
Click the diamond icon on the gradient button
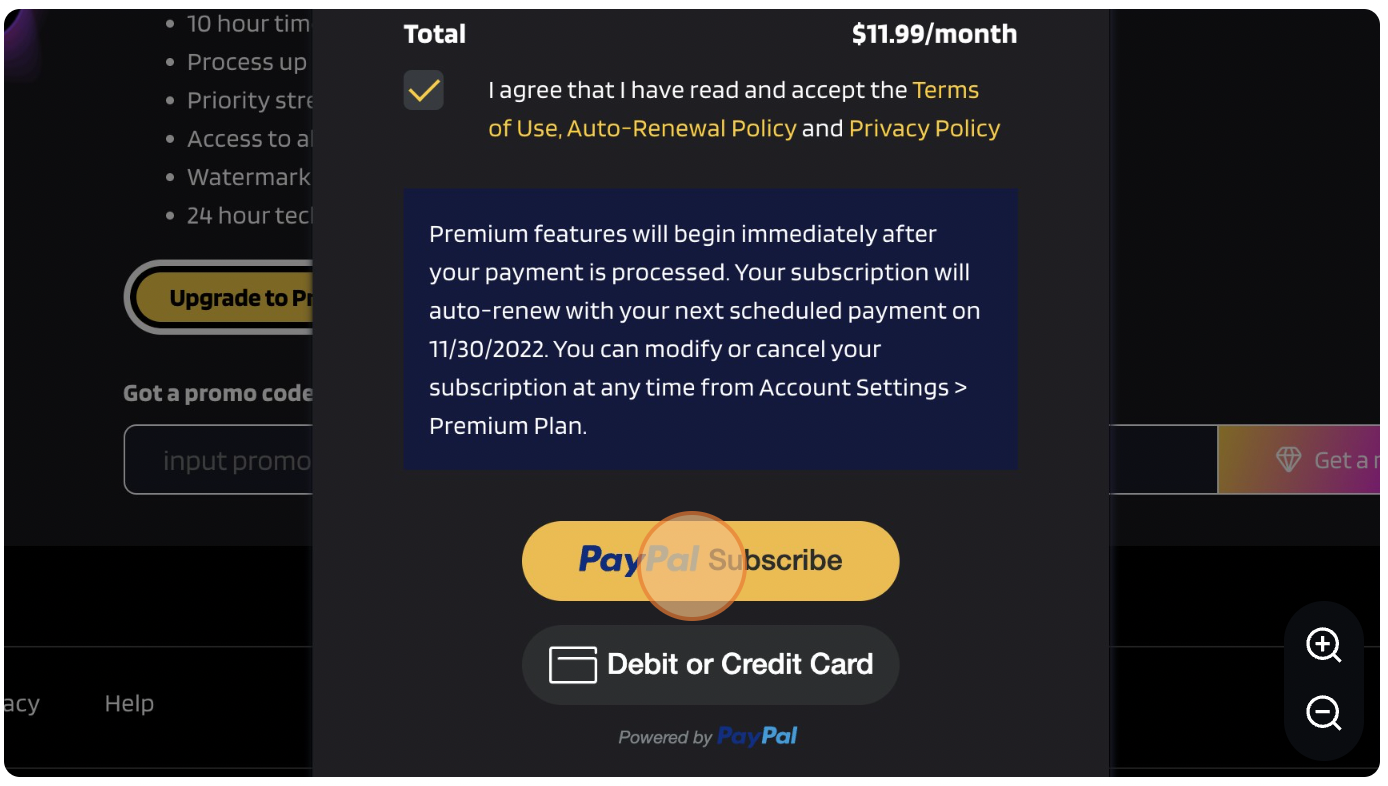coord(1288,460)
